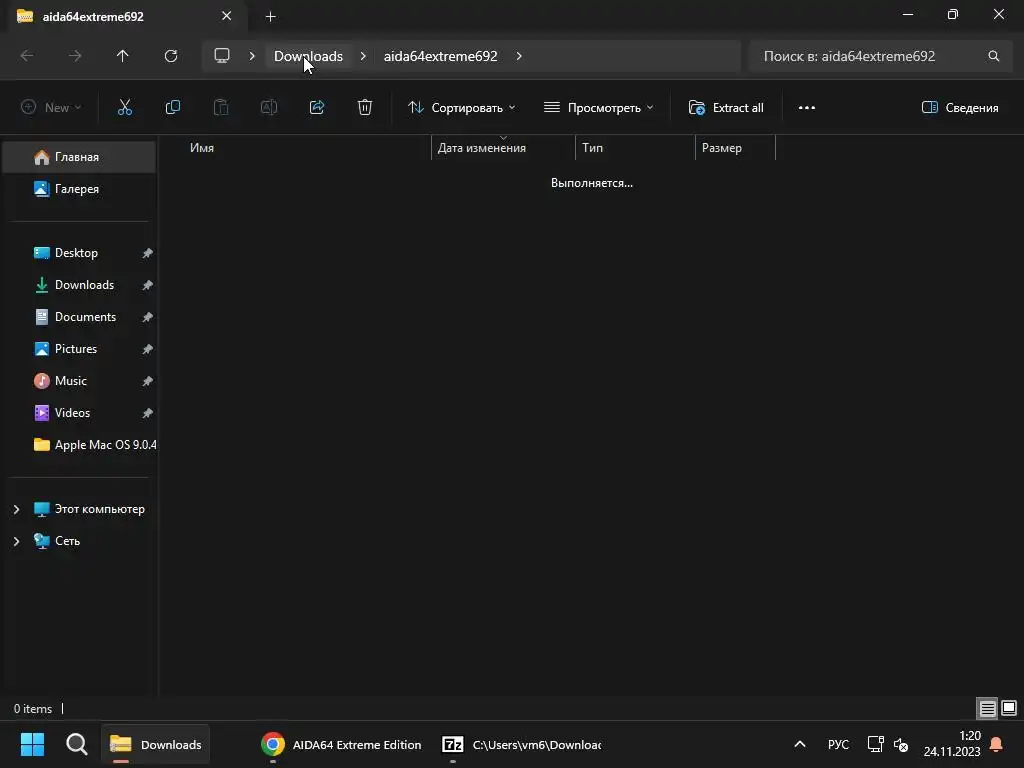Toggle the Сведения details pane
This screenshot has width=1024, height=768.
(x=959, y=108)
